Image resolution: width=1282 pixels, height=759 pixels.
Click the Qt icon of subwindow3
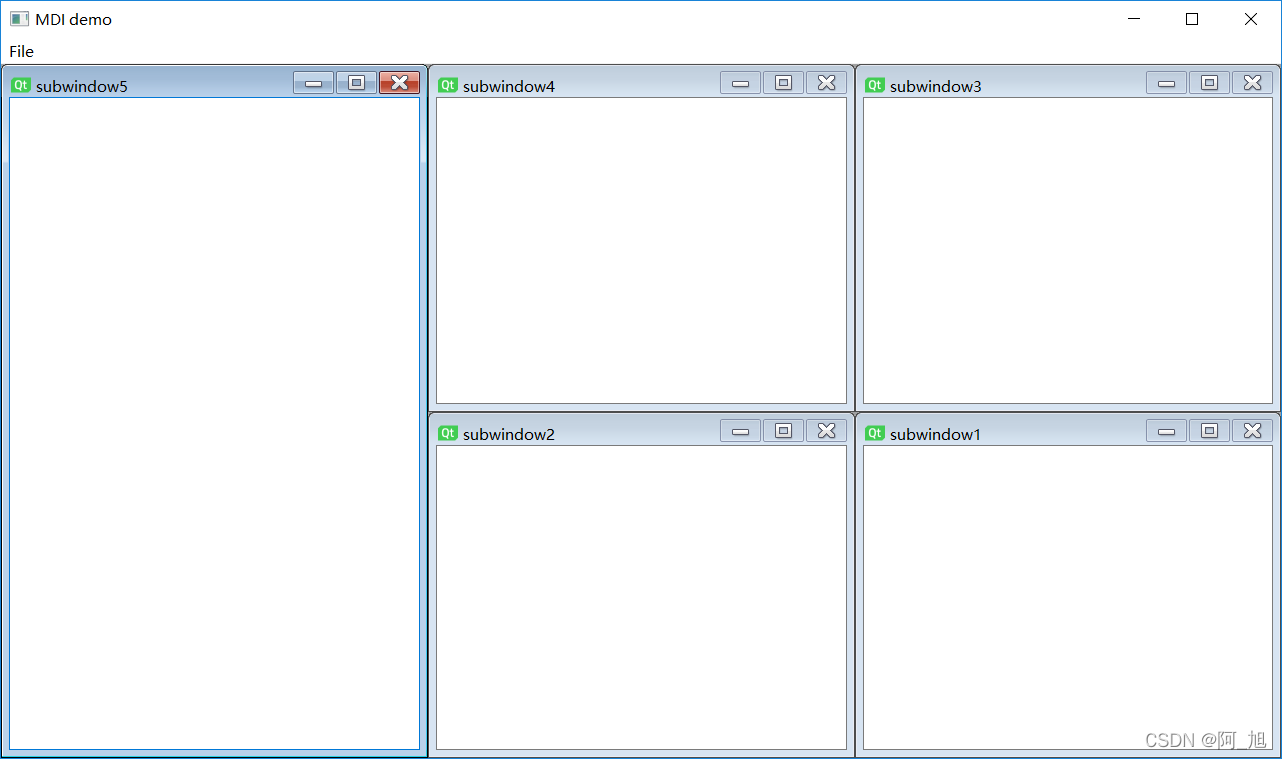(875, 85)
